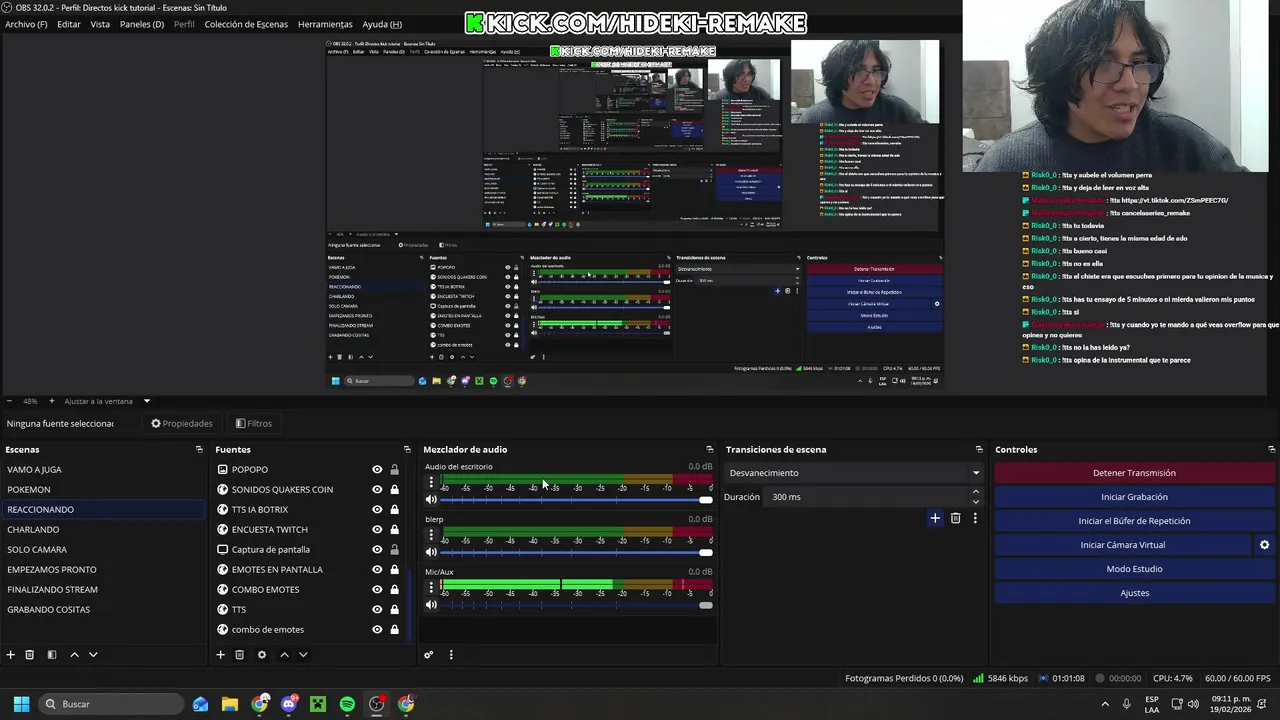Open source properties gear in Fuentes toolbar
1280x720 pixels.
[262, 655]
